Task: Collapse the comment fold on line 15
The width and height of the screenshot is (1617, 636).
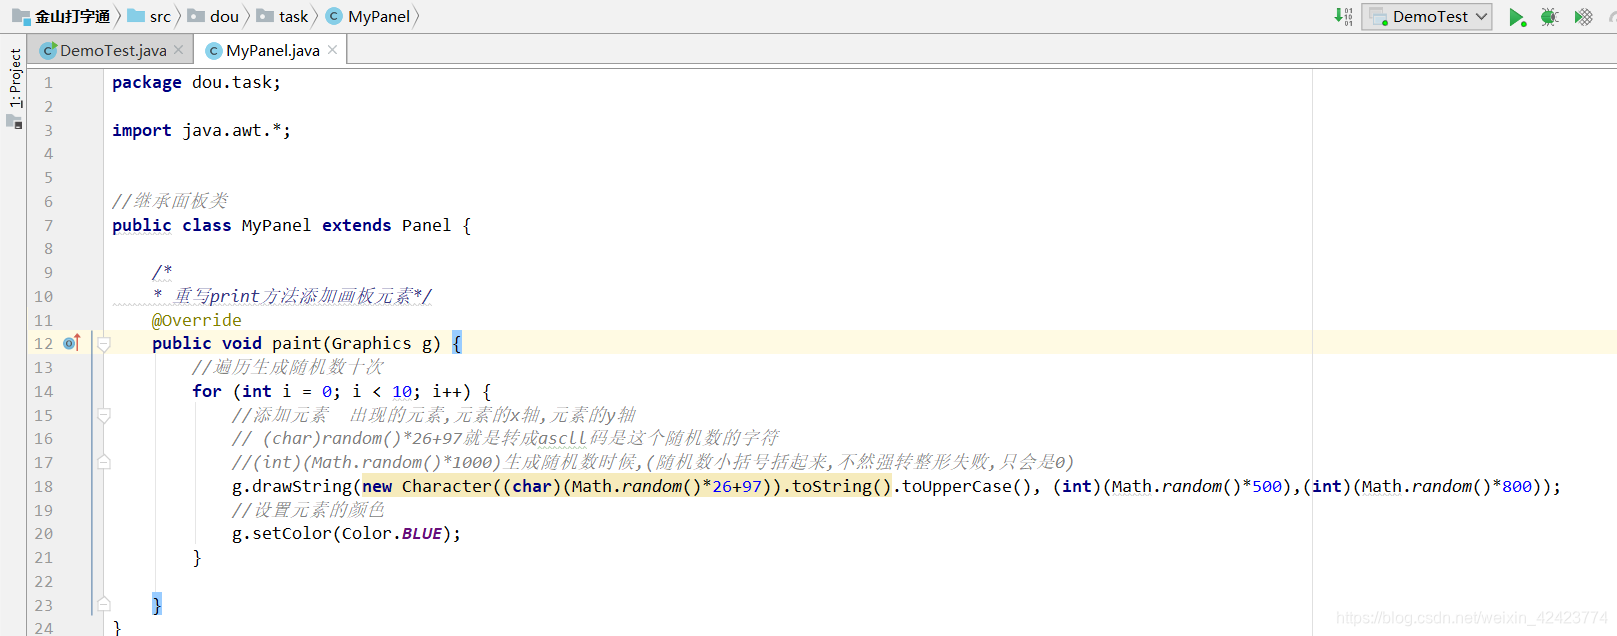Action: click(x=103, y=415)
